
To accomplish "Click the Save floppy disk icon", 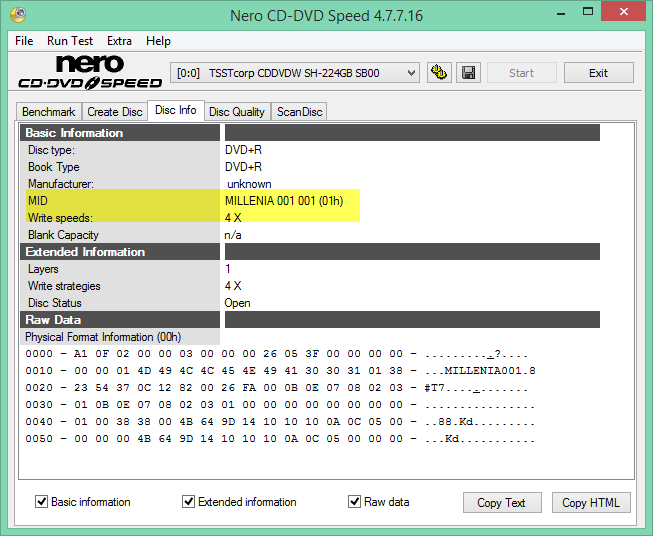I will (469, 73).
